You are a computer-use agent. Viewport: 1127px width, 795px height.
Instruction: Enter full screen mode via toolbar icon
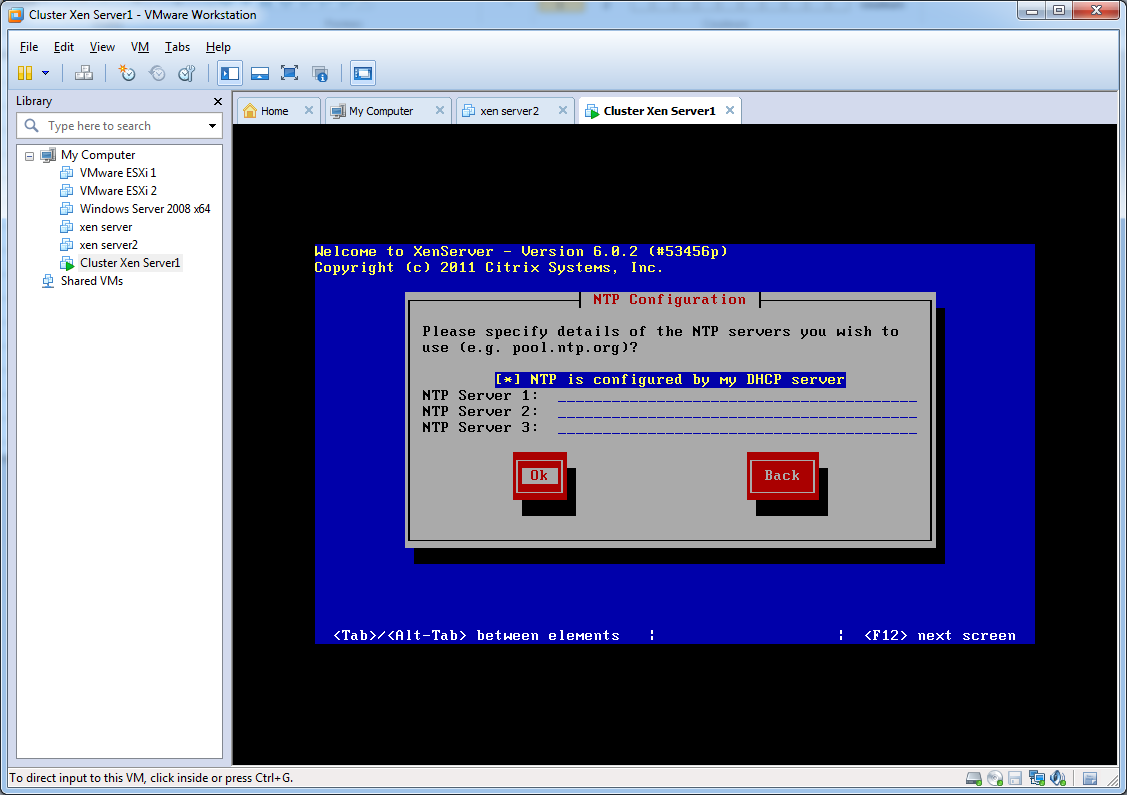tap(289, 73)
